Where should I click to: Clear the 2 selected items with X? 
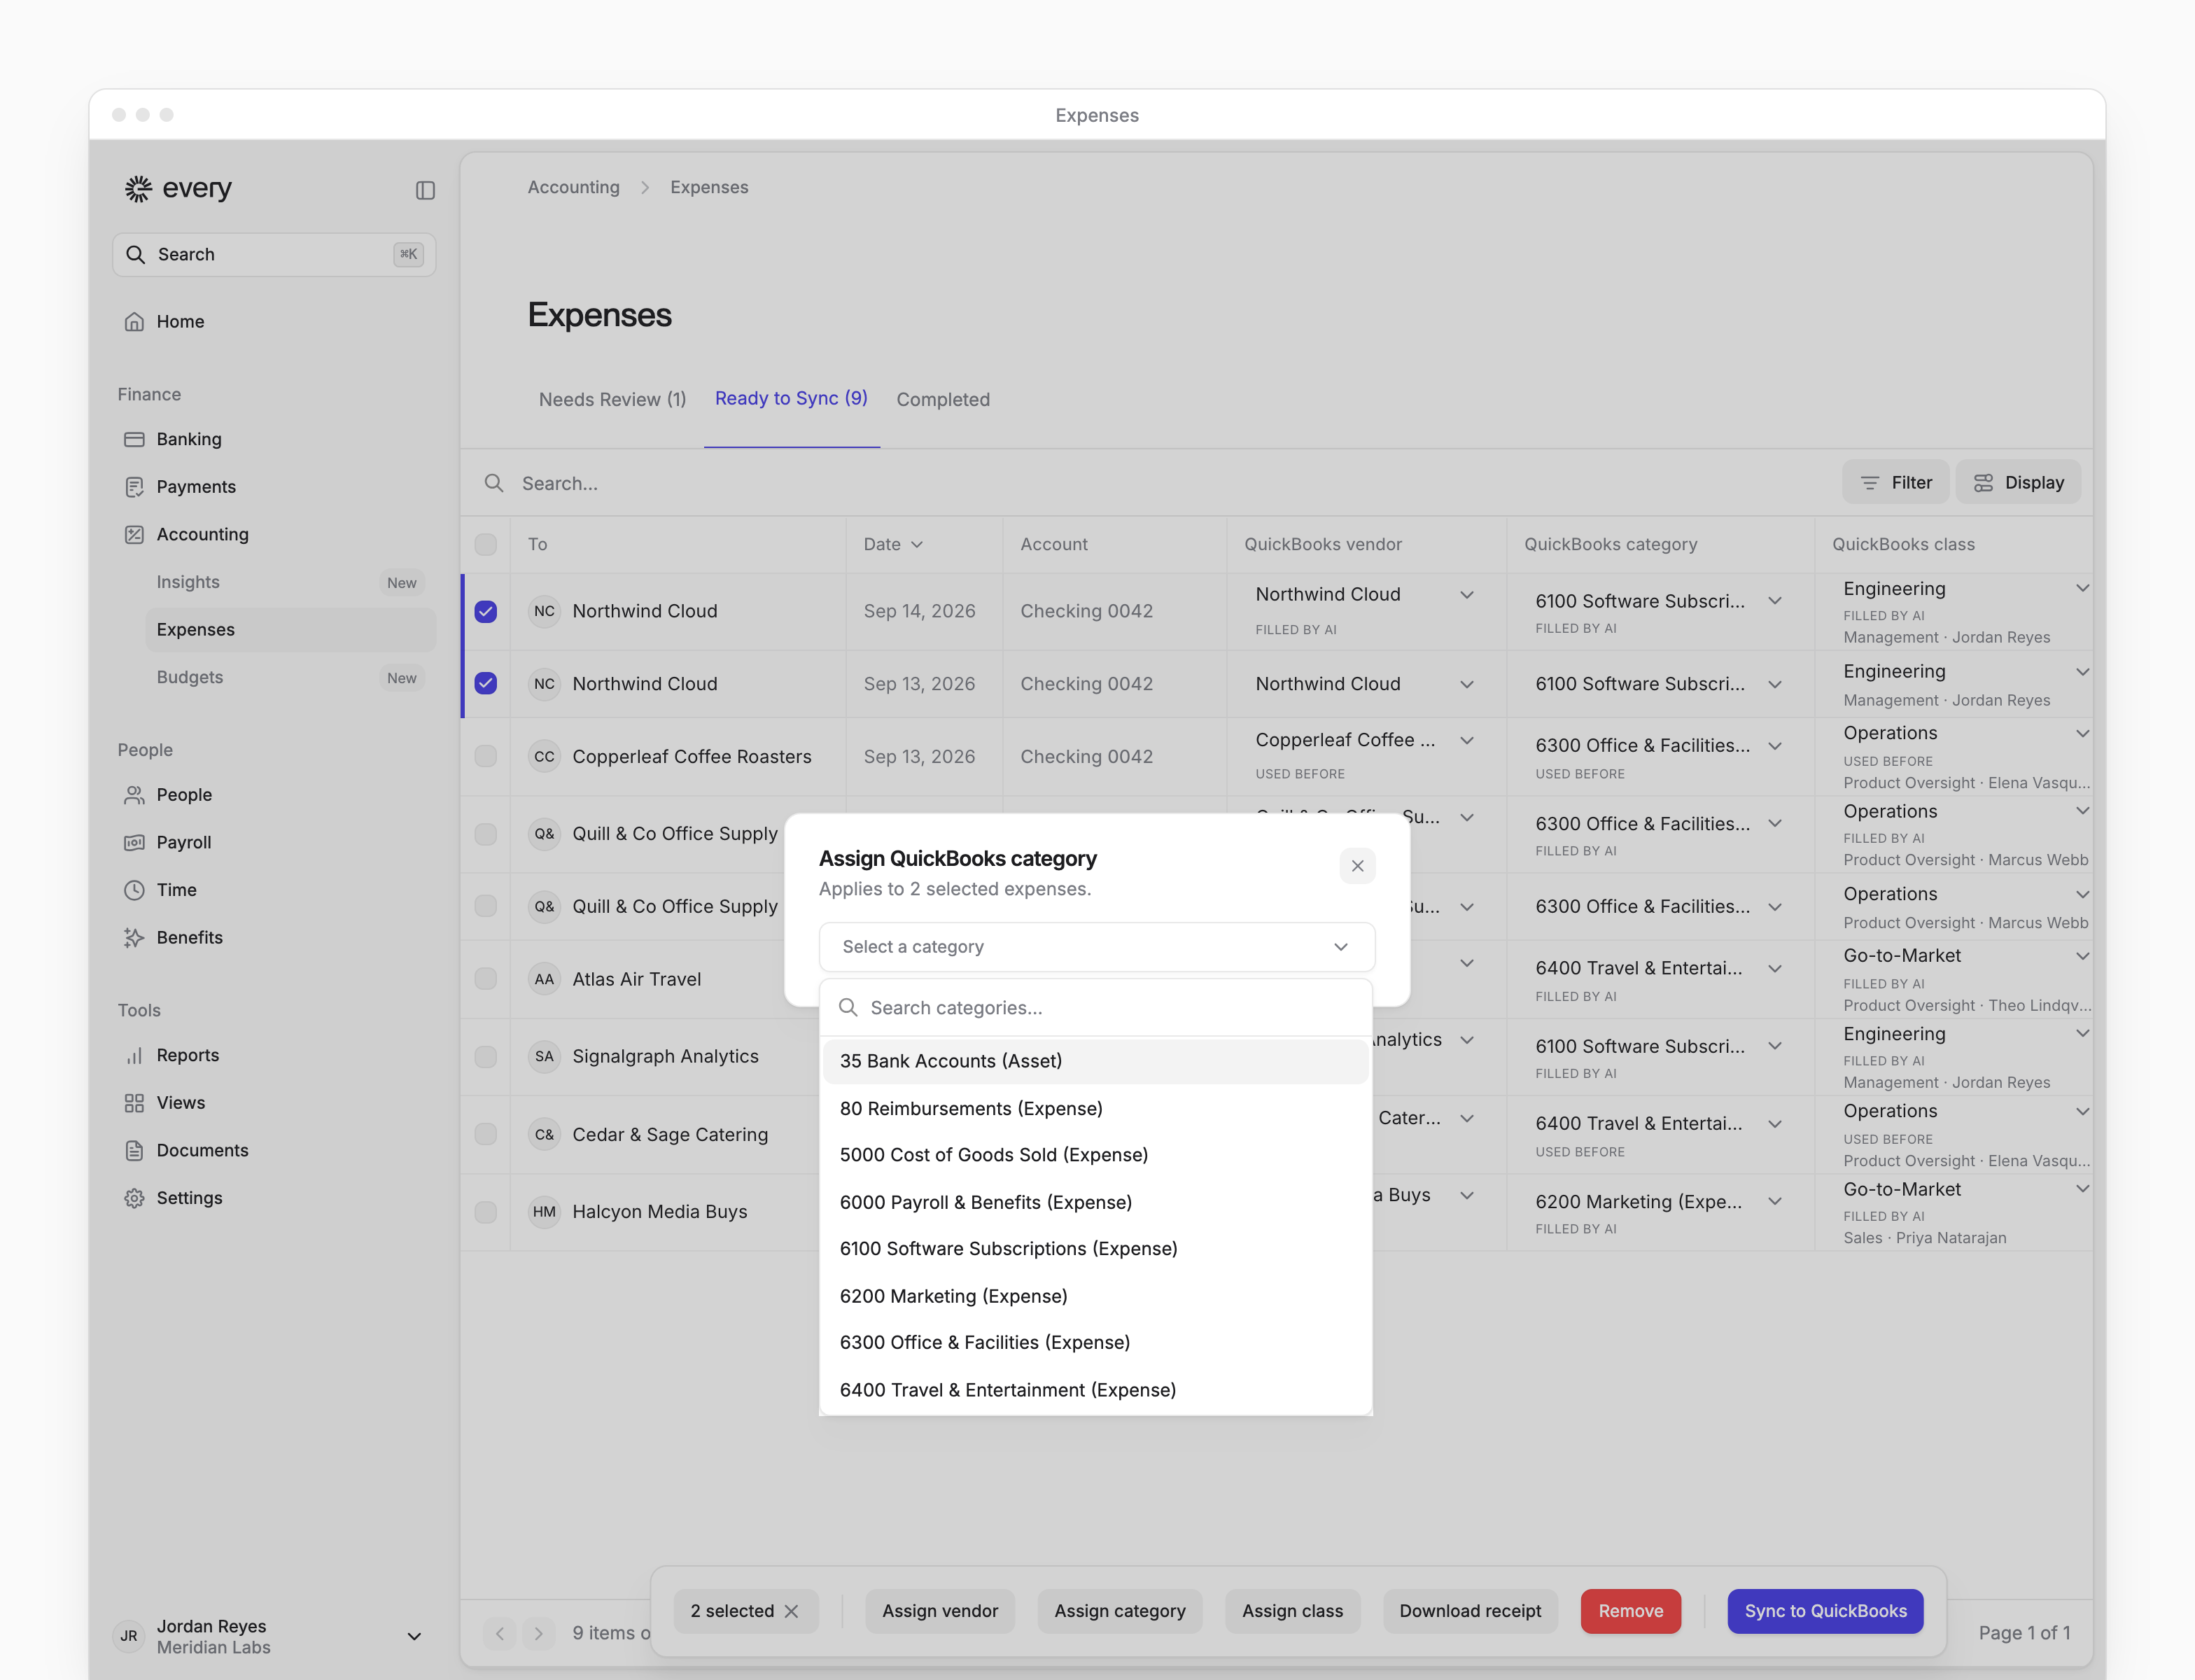792,1611
